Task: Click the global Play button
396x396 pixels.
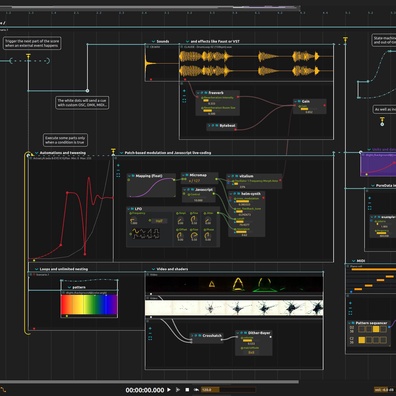Action: (169, 389)
